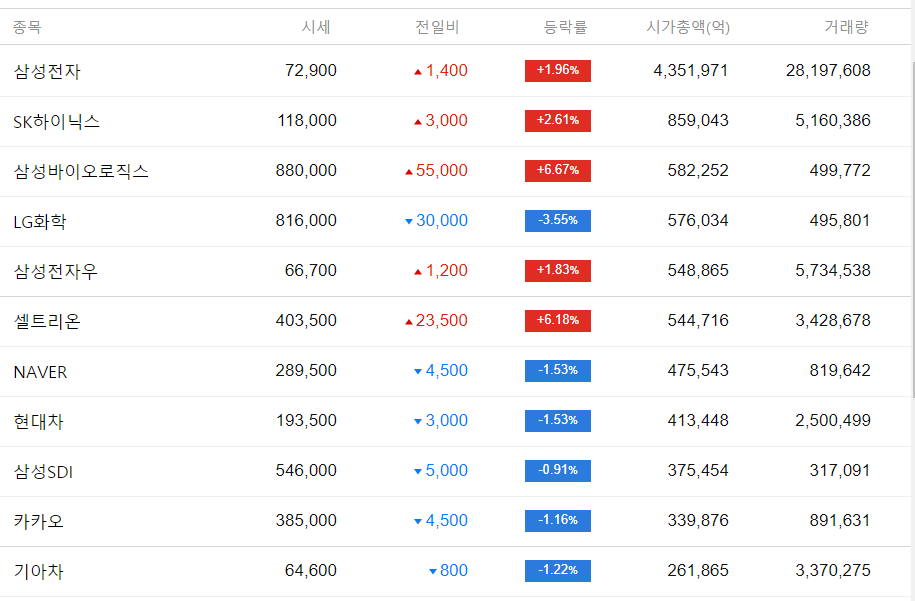The height and width of the screenshot is (601, 915).
Task: Click the +1.83% red badge
Action: click(x=558, y=271)
